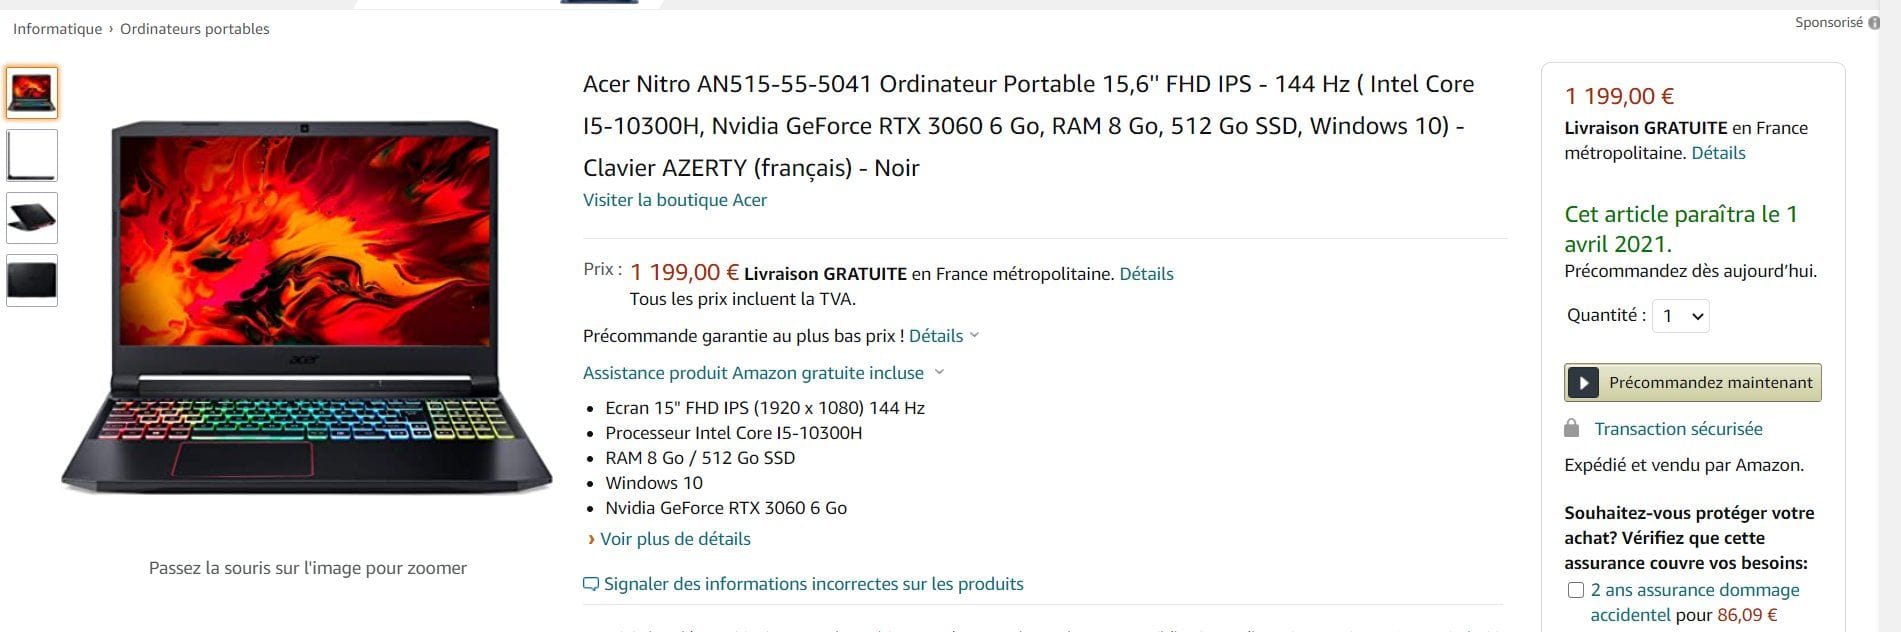The height and width of the screenshot is (632, 1901).
Task: Click the orange chevron before Voir plus de détails
Action: [x=591, y=540]
